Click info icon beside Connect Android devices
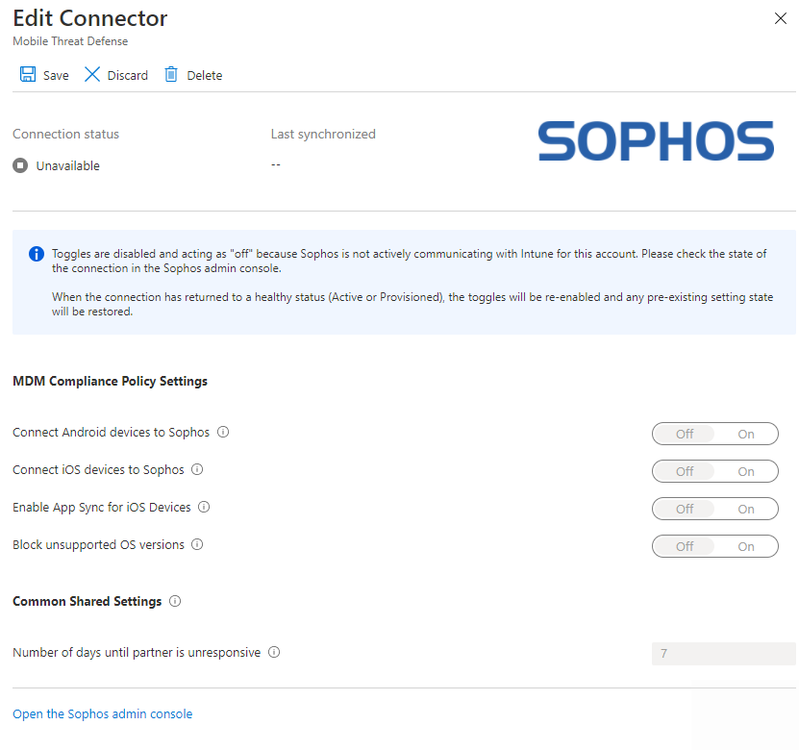Viewport: 799px width, 750px height. pyautogui.click(x=223, y=433)
